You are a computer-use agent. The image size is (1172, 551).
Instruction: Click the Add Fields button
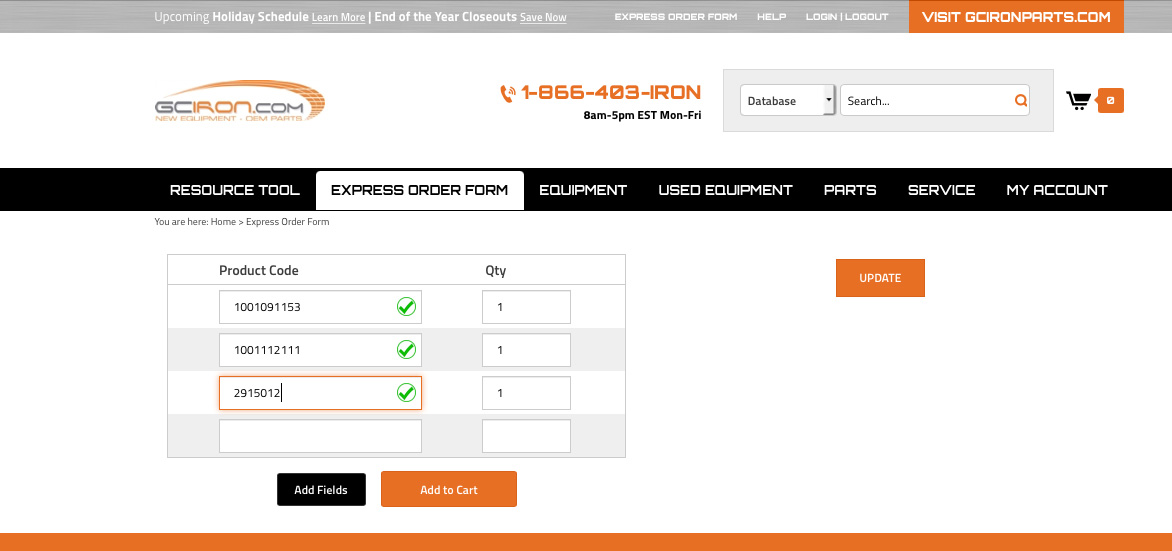[x=321, y=490]
